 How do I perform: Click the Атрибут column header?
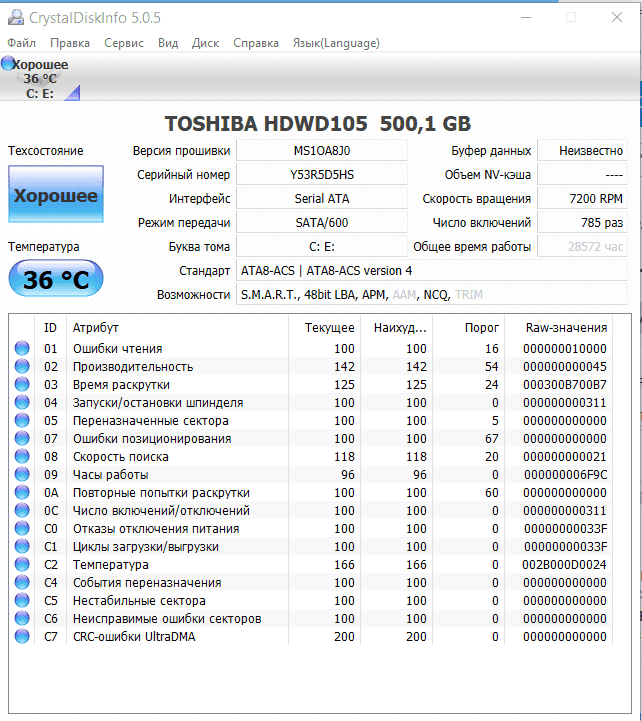(177, 327)
